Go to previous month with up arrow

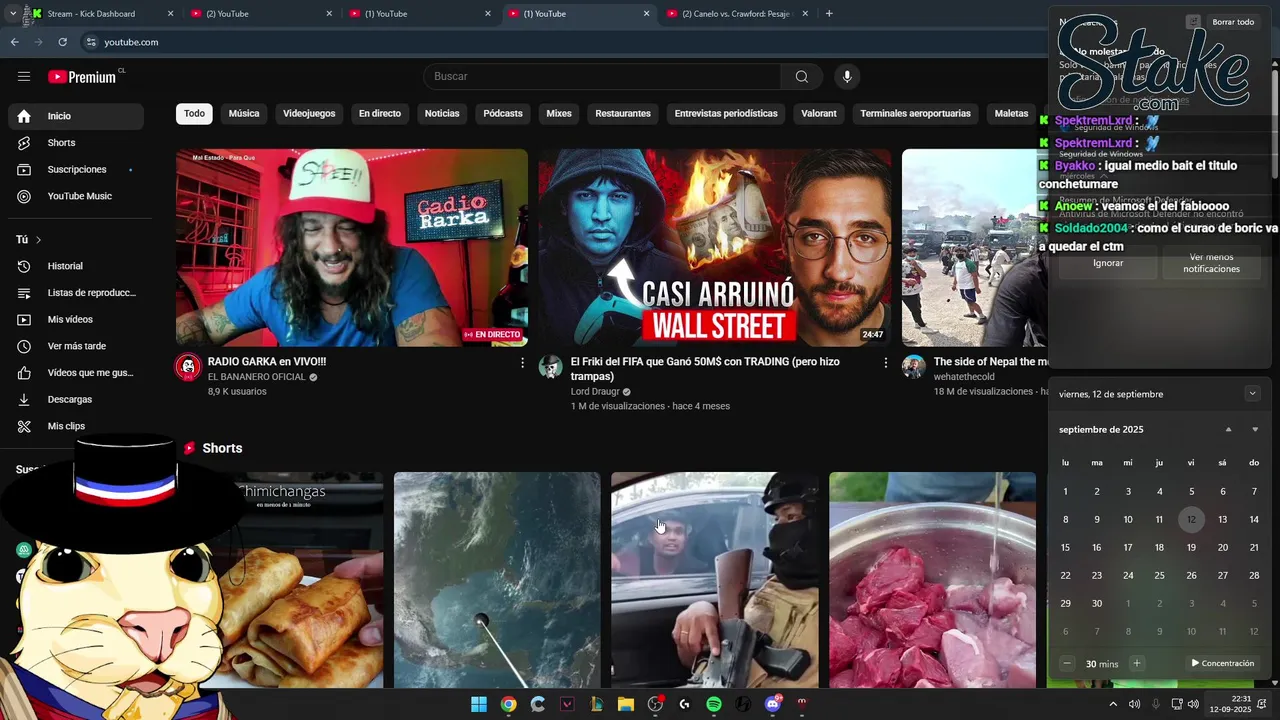1229,429
